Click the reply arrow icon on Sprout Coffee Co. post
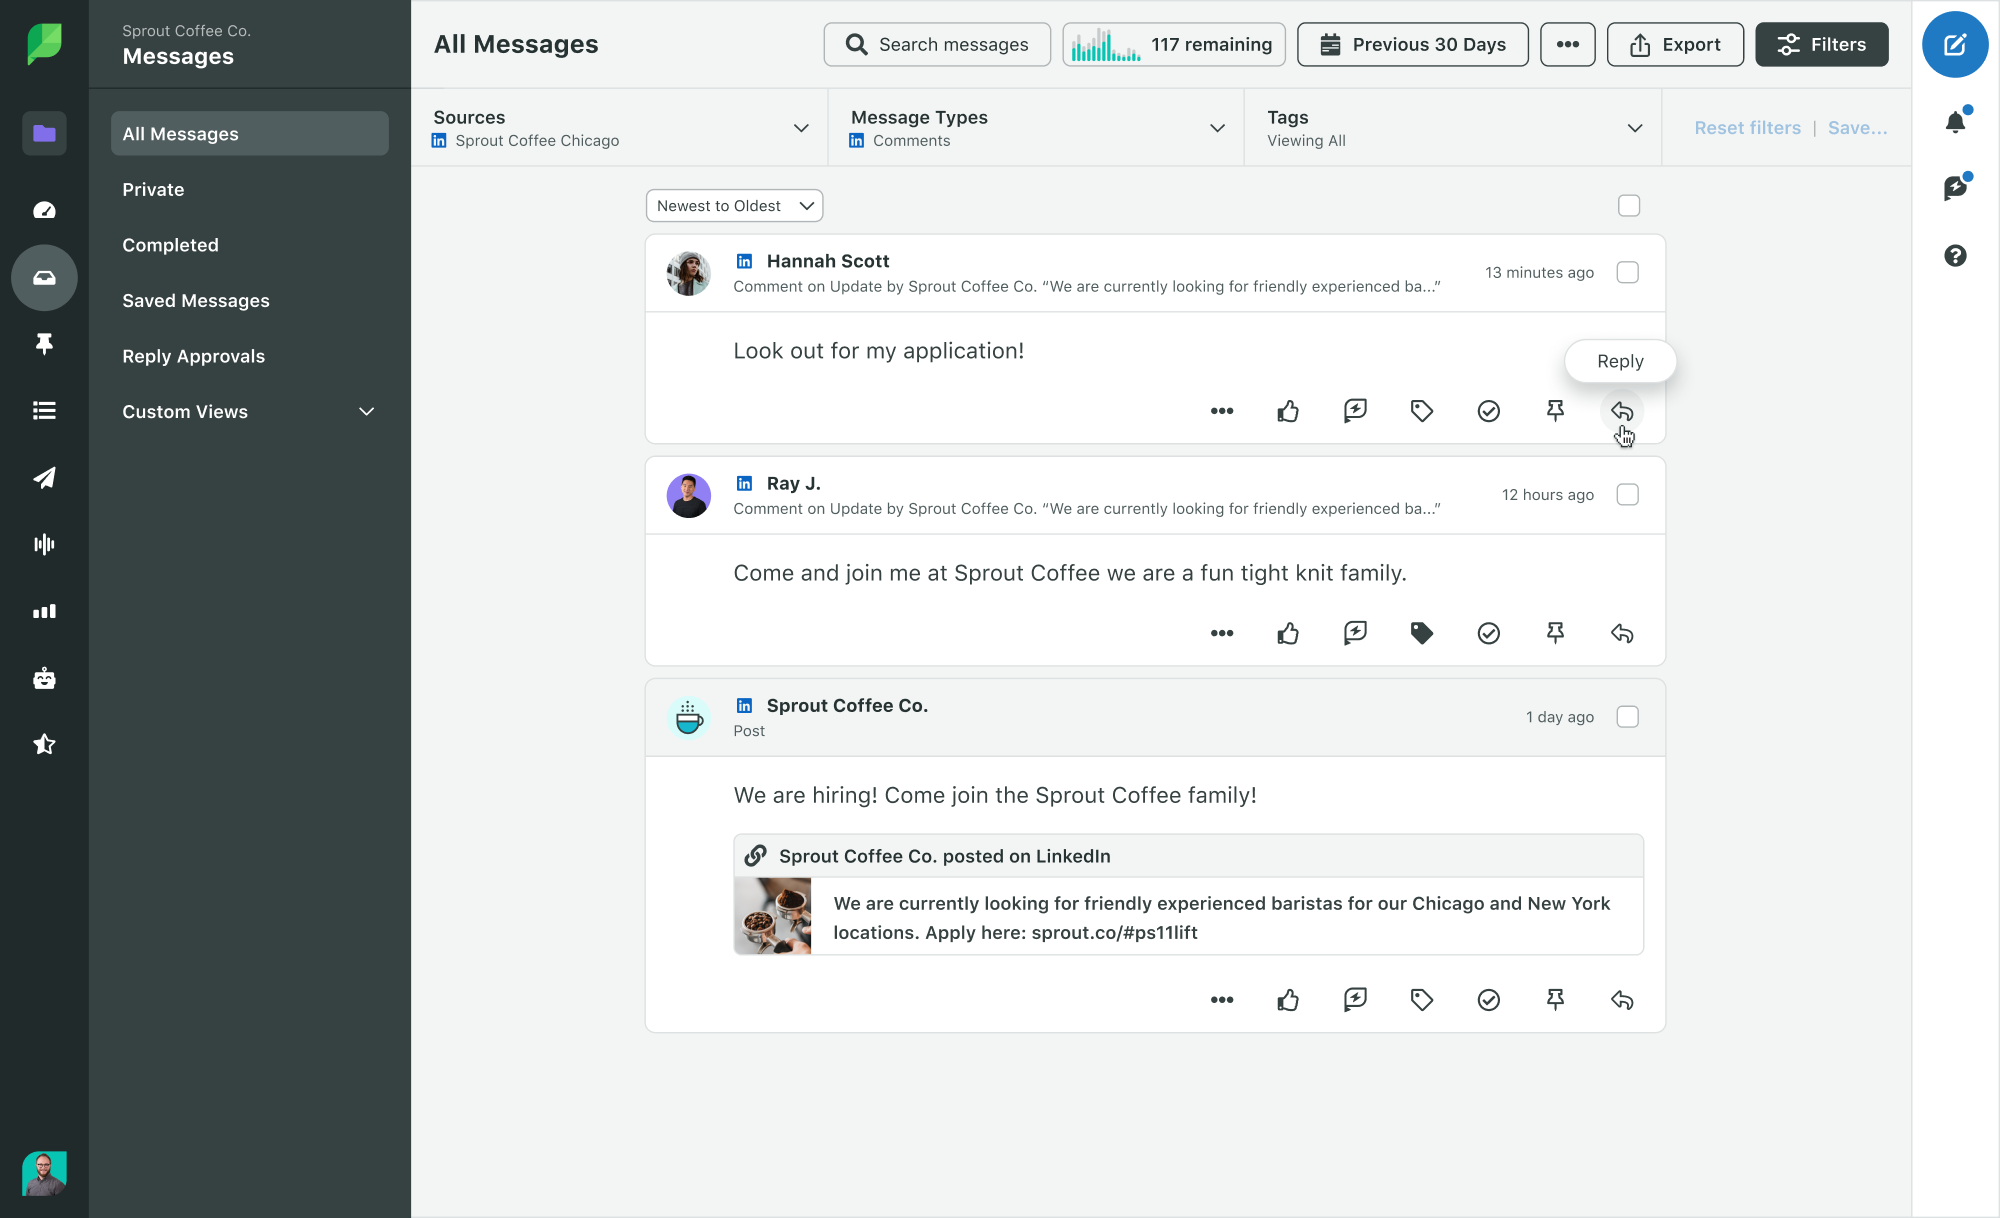 pos(1621,1000)
